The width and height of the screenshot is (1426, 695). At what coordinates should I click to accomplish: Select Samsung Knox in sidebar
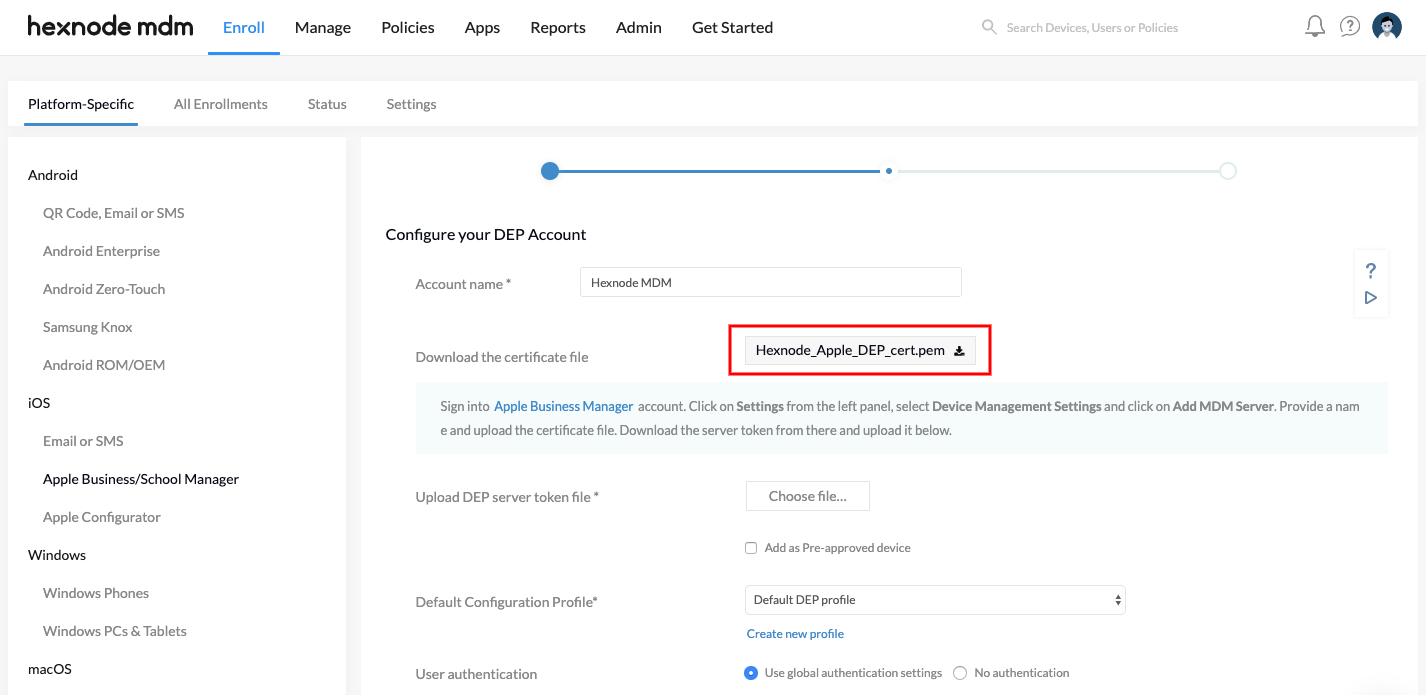pyautogui.click(x=88, y=327)
